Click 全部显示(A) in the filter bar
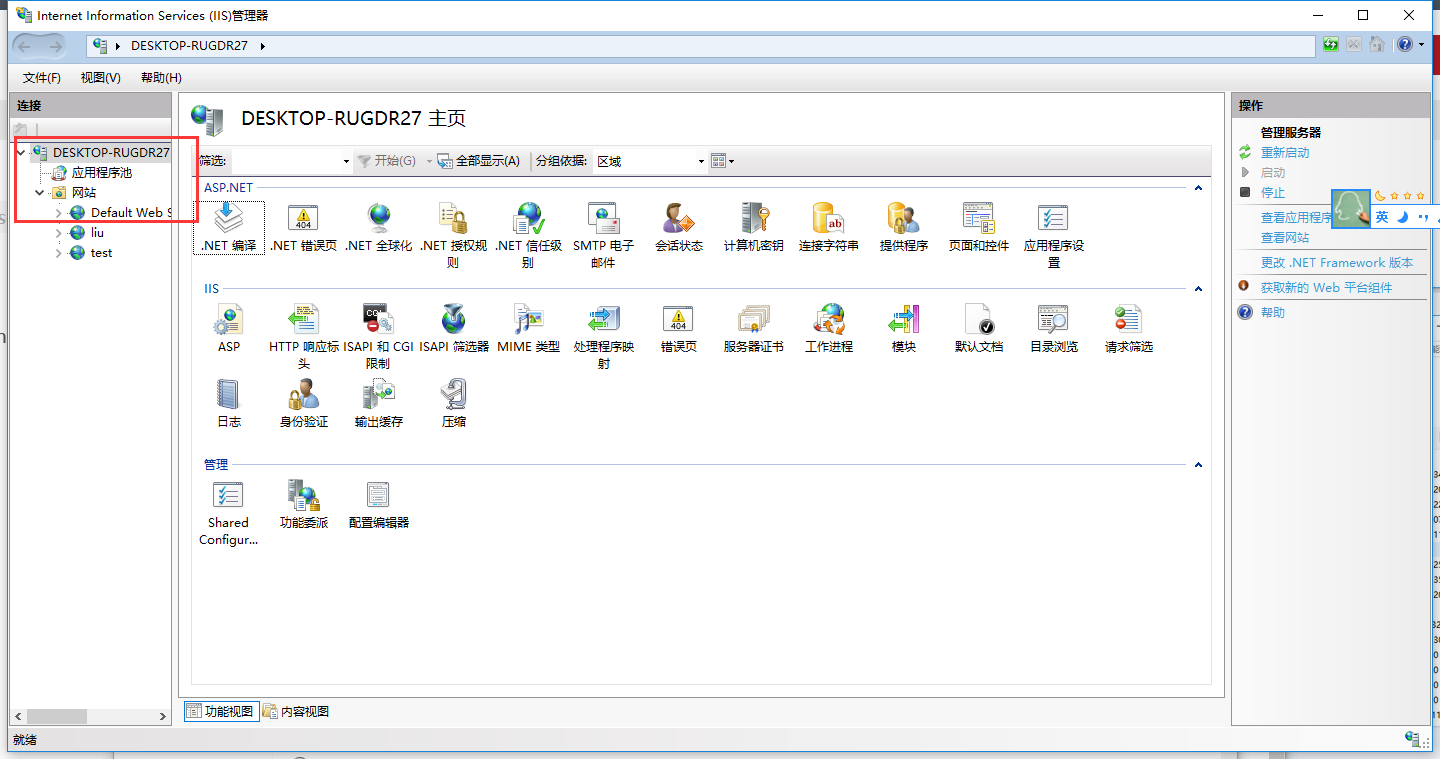 (479, 161)
